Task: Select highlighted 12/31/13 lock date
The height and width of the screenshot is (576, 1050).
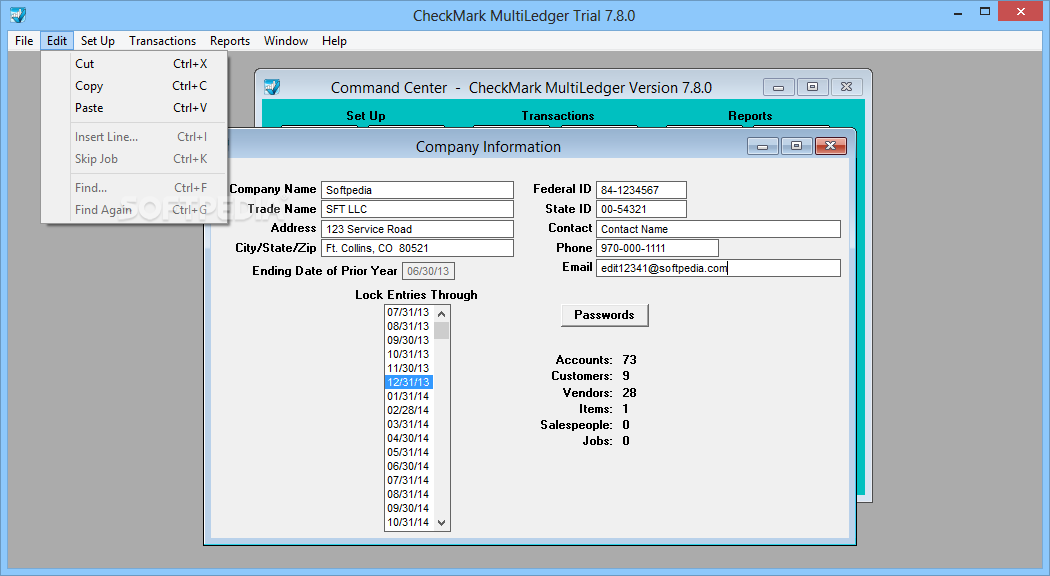Action: (x=408, y=382)
